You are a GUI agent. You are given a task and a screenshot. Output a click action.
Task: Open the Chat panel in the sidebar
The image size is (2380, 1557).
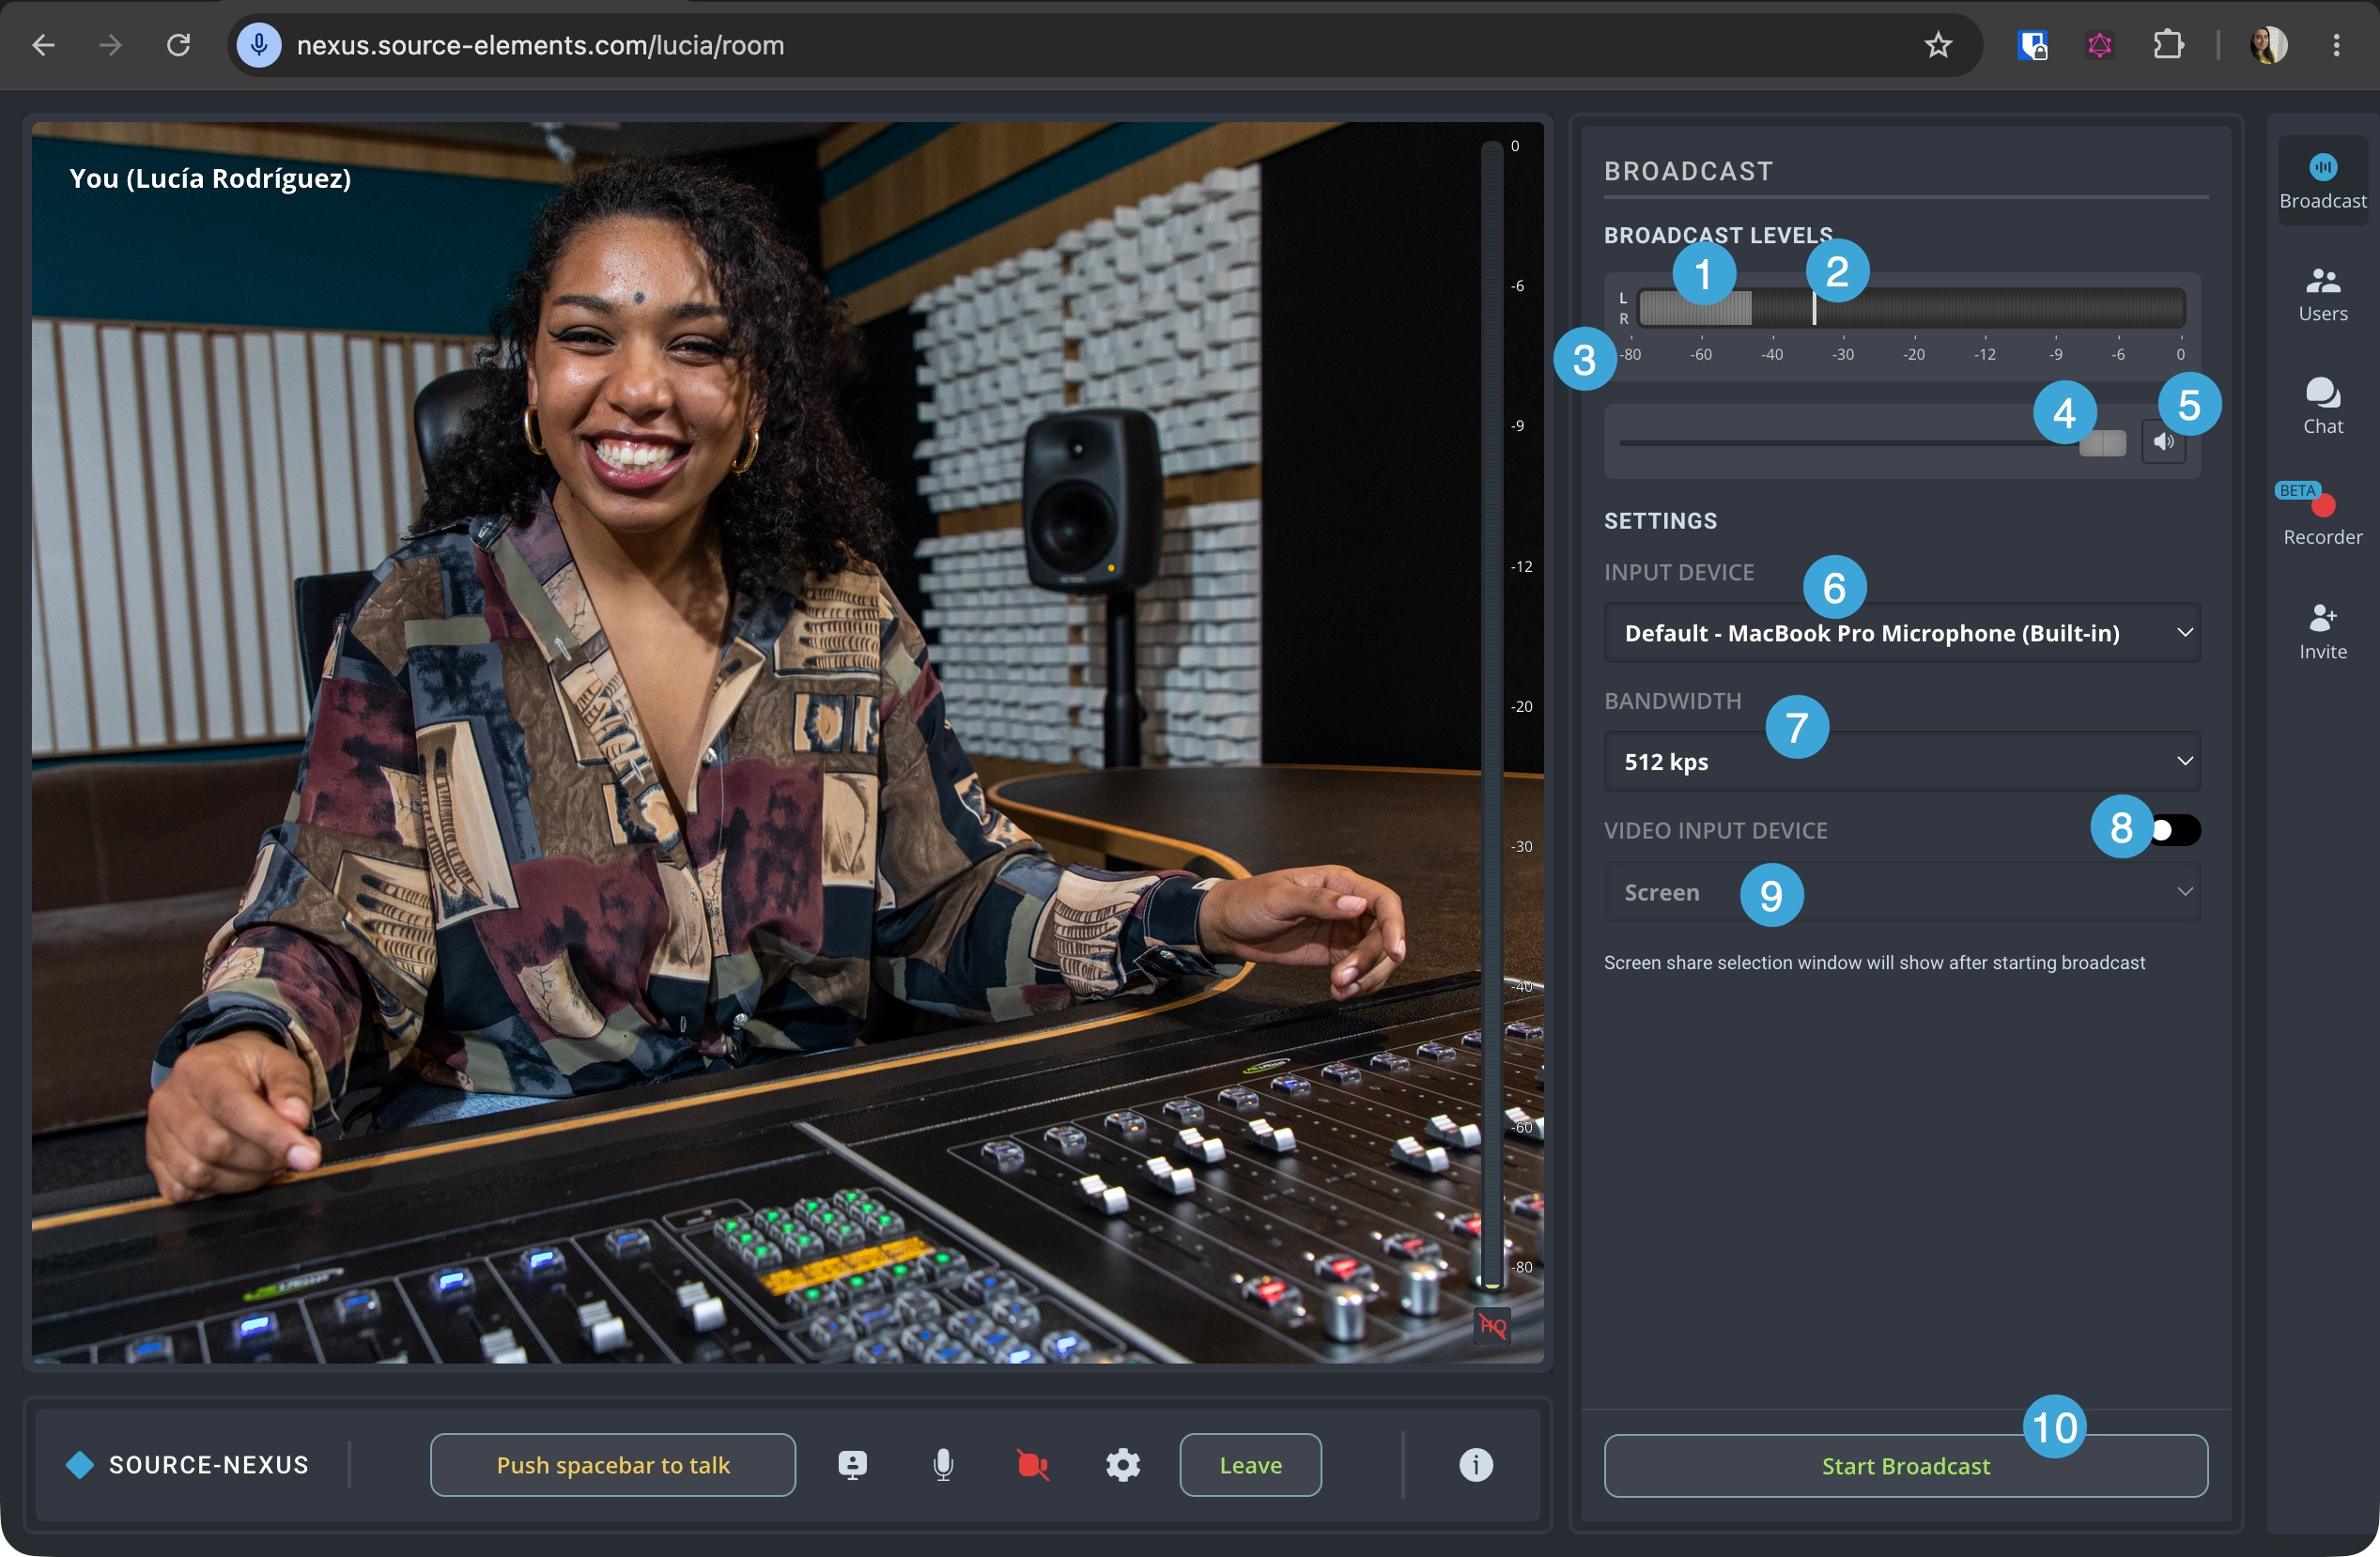click(x=2322, y=407)
